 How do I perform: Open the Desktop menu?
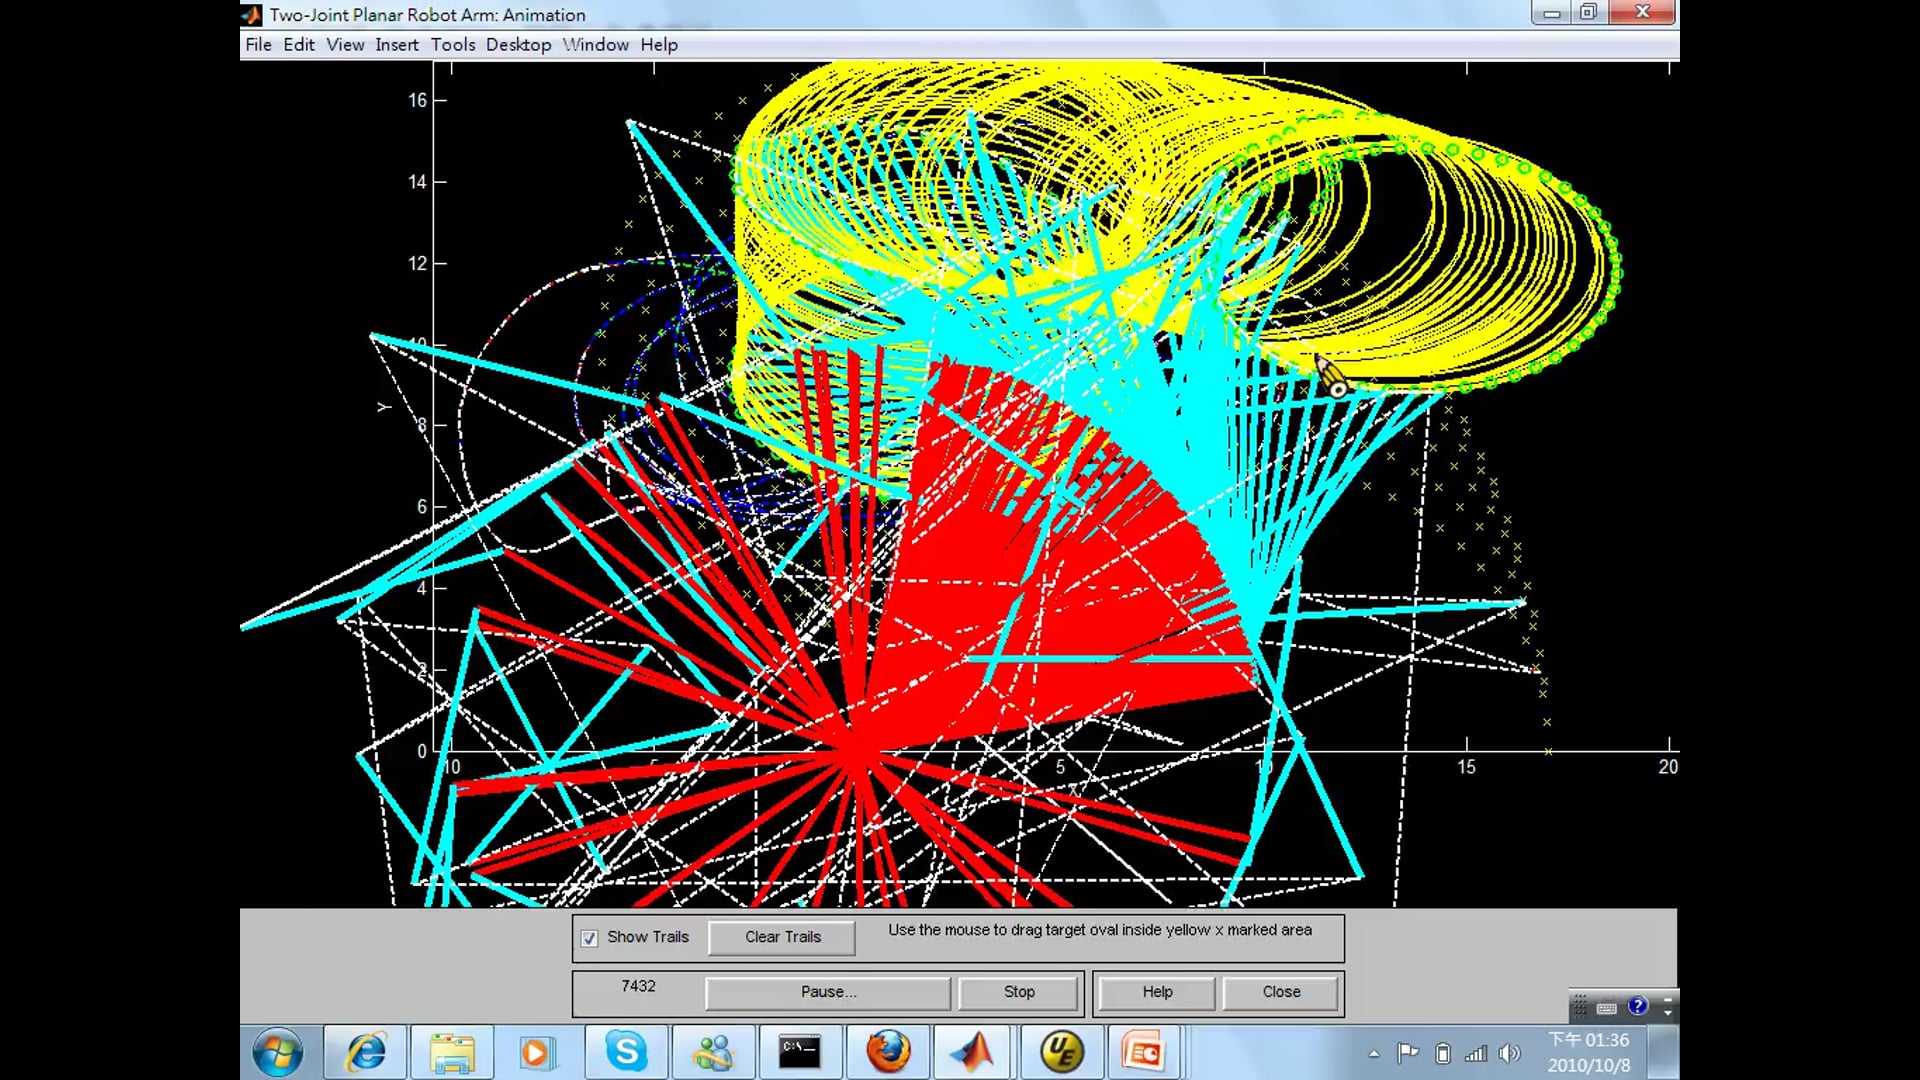tap(518, 45)
